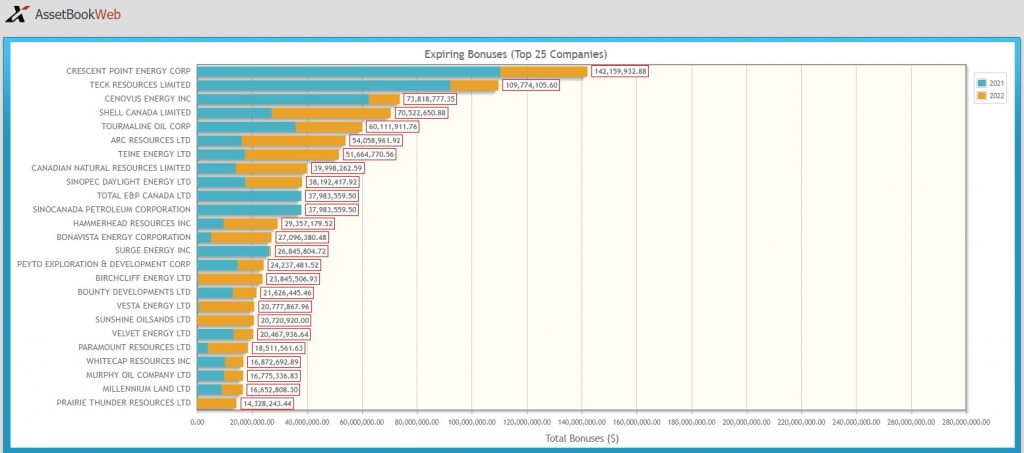Select the SHELL CANADA LIMITED axis label

[x=145, y=112]
